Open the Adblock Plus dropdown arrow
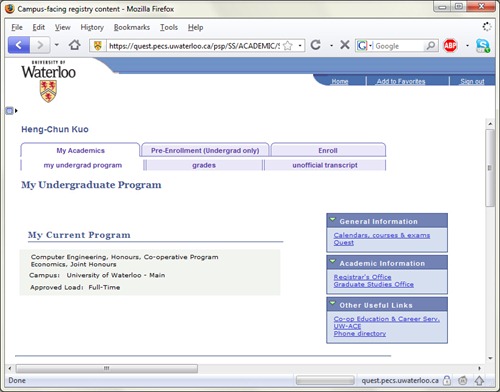Image resolution: width=500 pixels, height=392 pixels. pyautogui.click(x=467, y=46)
